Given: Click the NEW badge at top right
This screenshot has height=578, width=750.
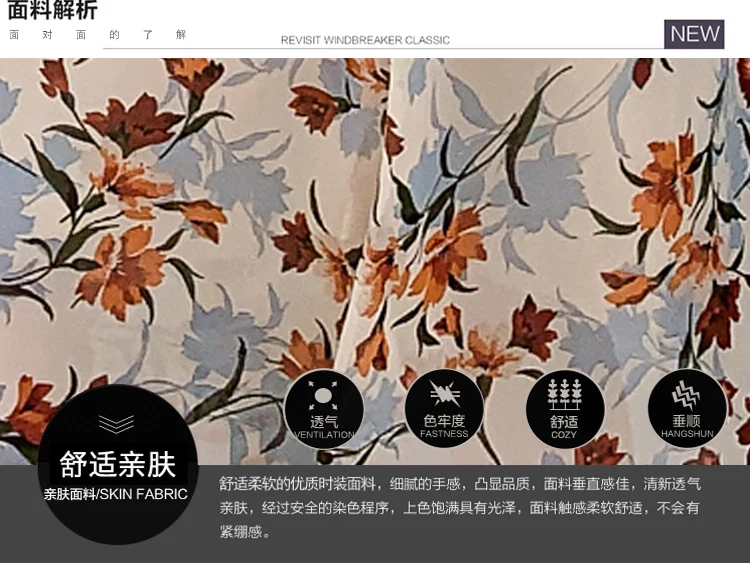Looking at the screenshot, I should click(694, 34).
